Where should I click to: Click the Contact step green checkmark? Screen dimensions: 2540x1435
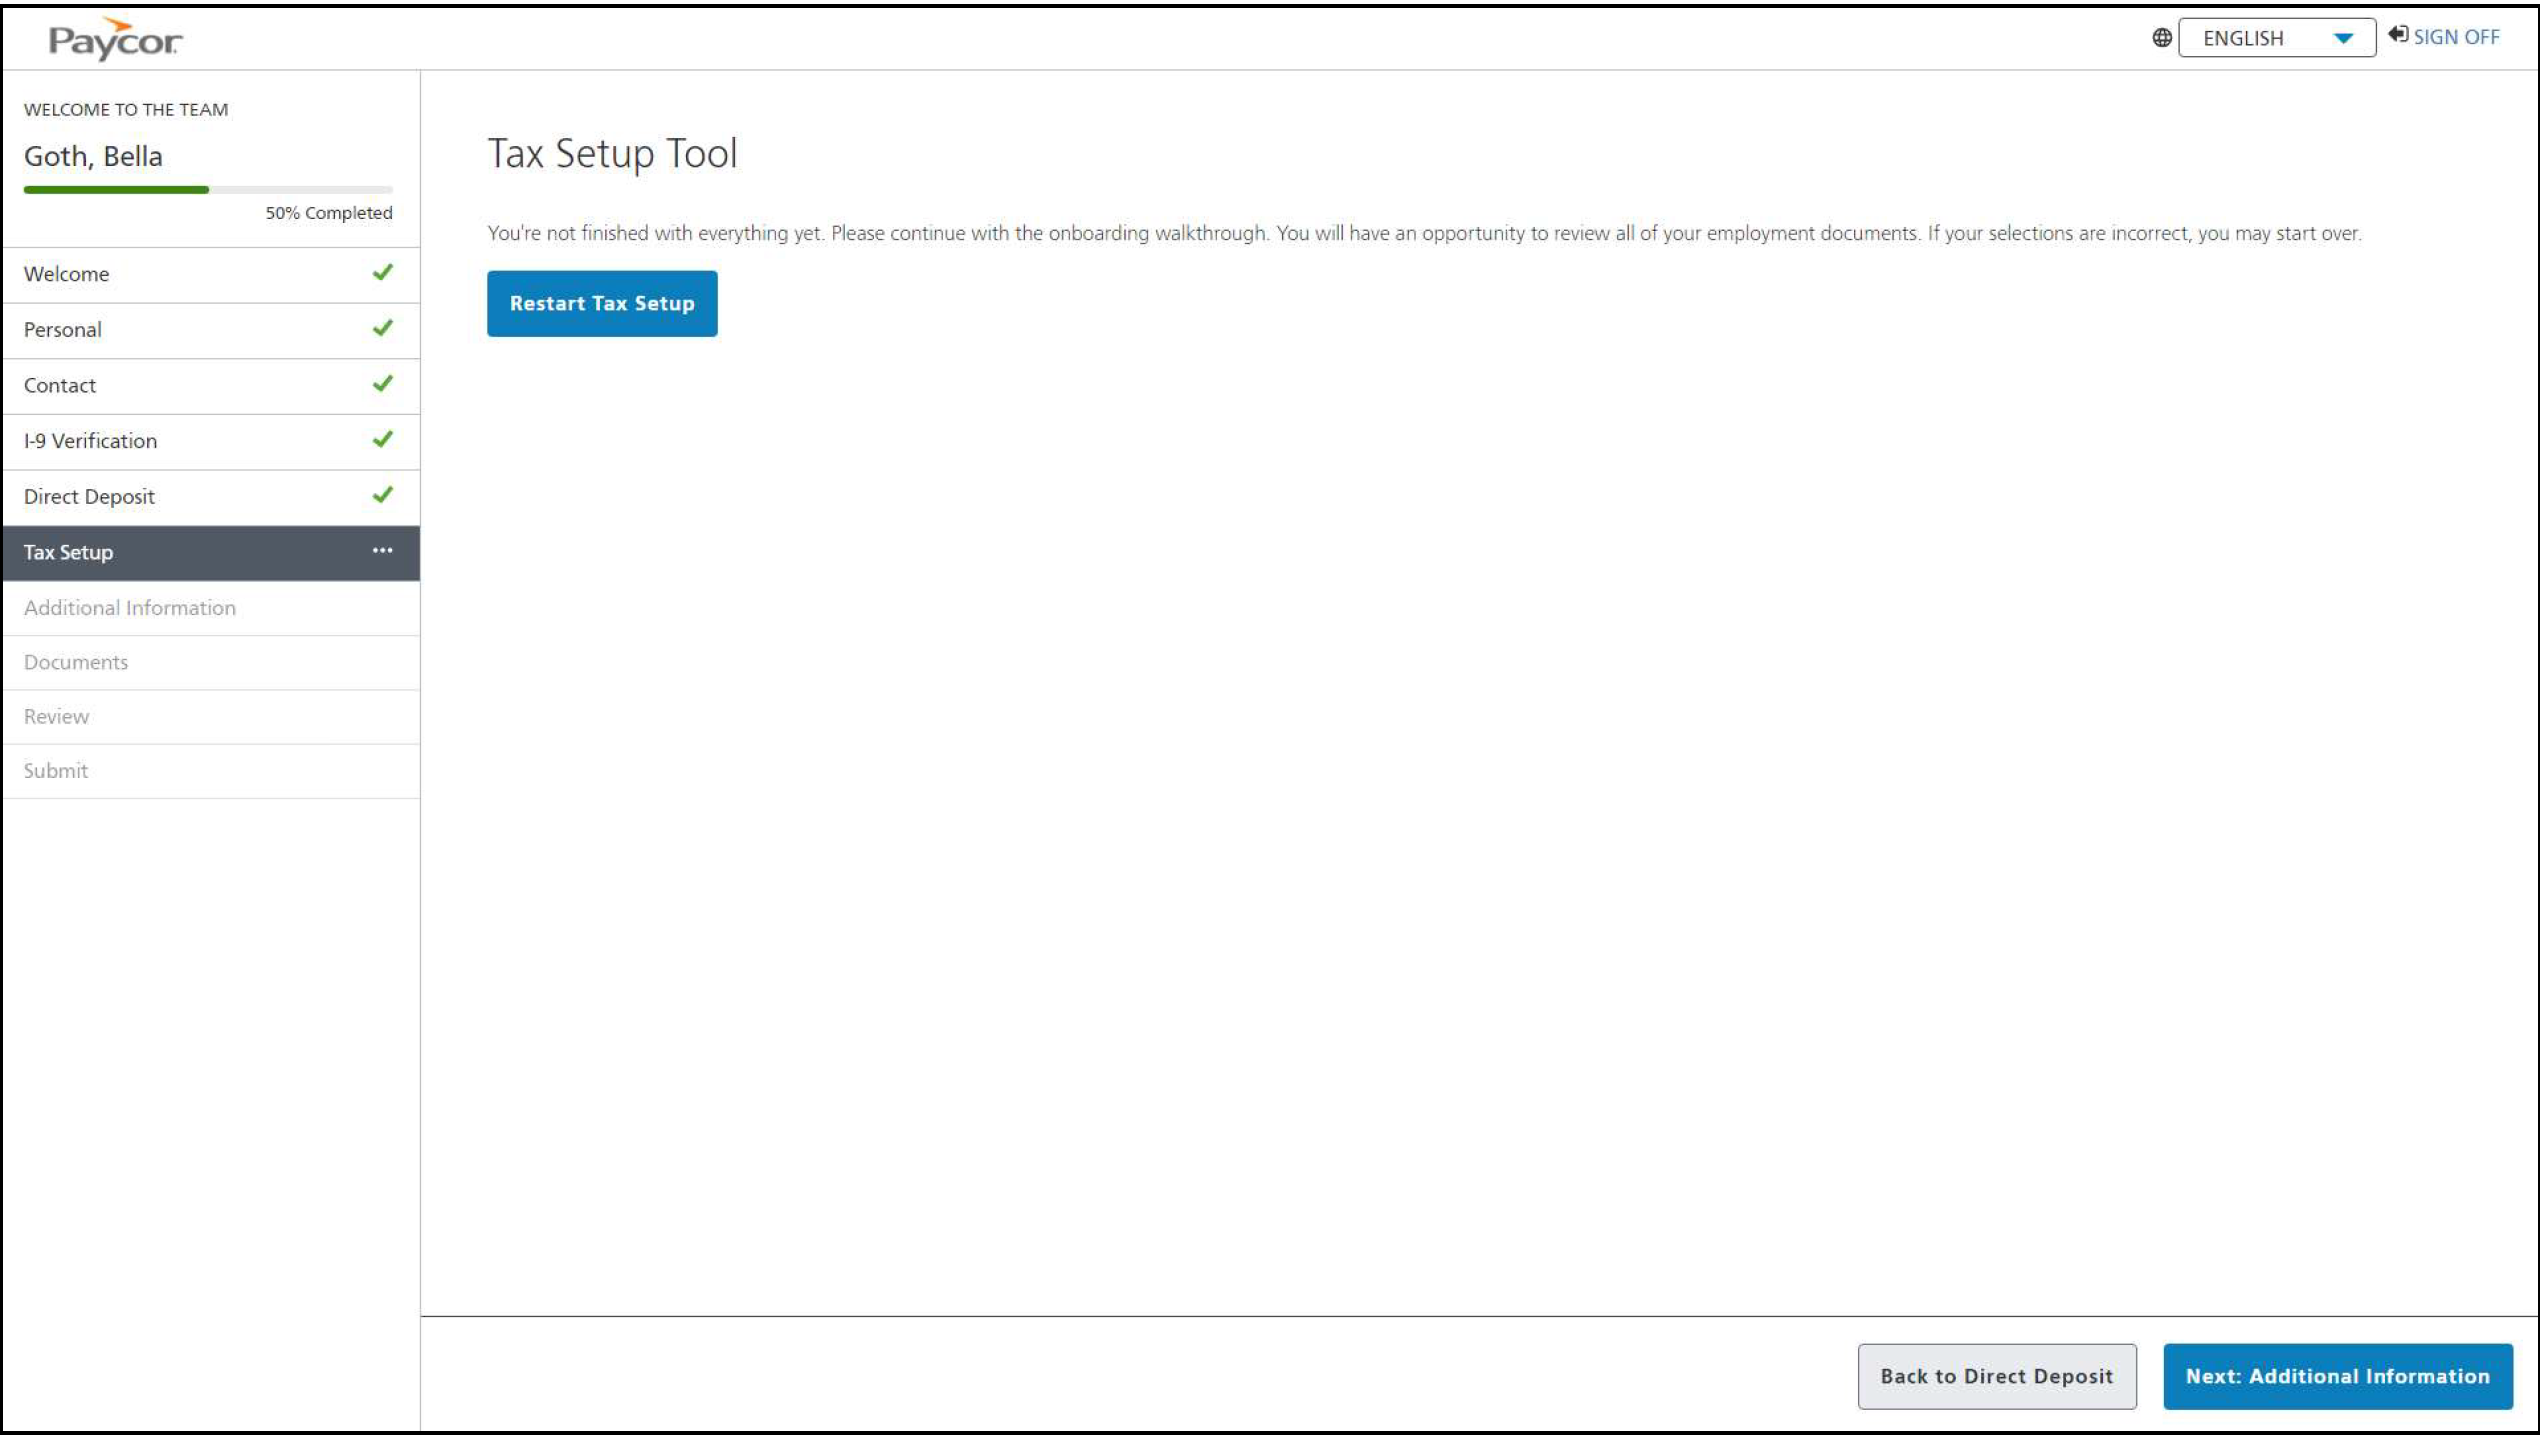coord(382,384)
